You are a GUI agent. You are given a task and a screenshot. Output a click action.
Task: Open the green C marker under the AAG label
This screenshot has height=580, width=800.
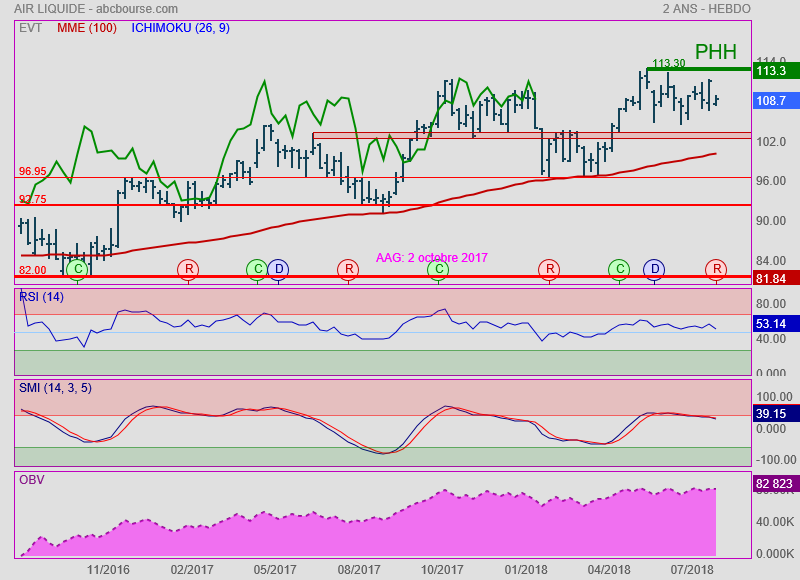click(x=438, y=269)
